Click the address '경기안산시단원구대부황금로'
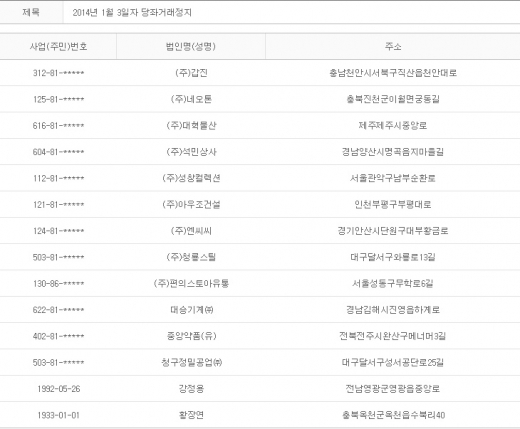The image size is (520, 429). (393, 231)
